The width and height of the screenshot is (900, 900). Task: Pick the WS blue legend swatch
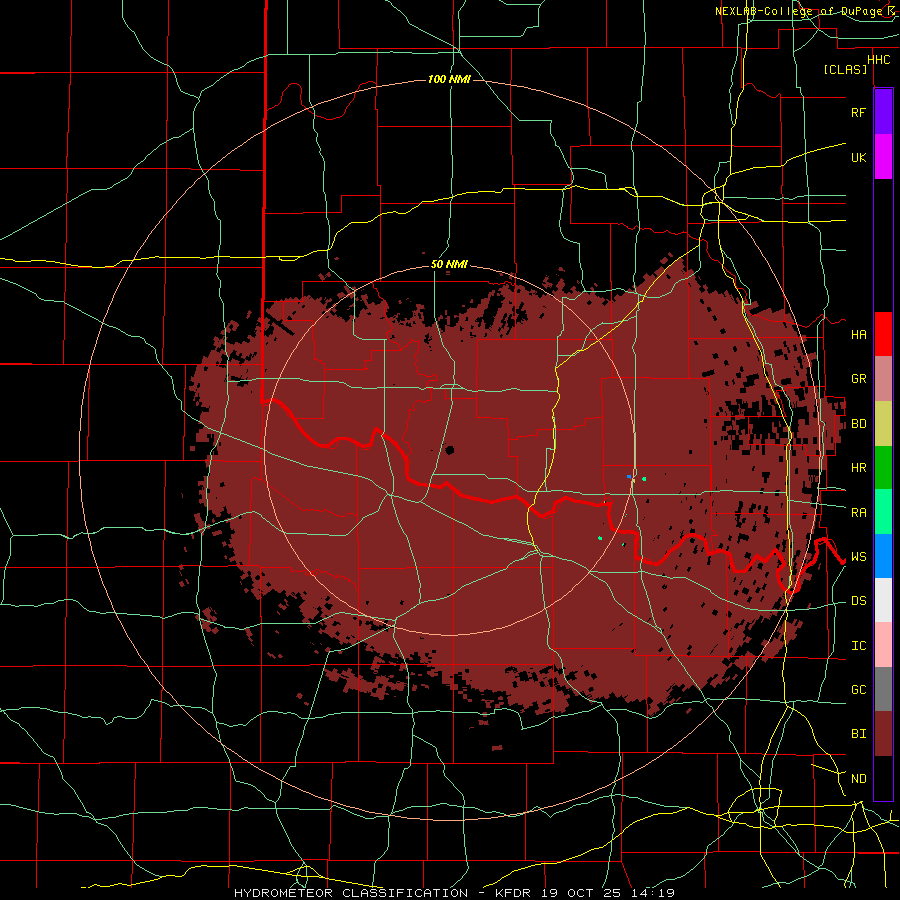[883, 556]
